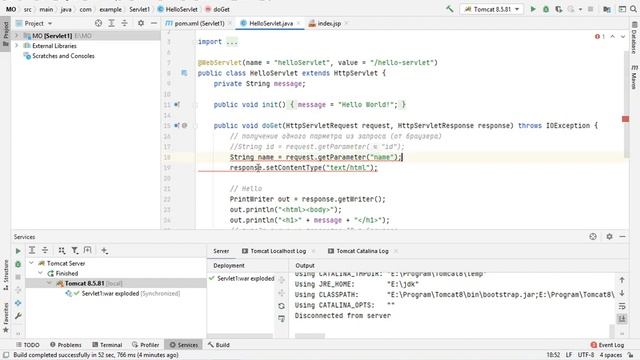Switch to Server tab in Services
This screenshot has width=640, height=360.
pyautogui.click(x=221, y=251)
